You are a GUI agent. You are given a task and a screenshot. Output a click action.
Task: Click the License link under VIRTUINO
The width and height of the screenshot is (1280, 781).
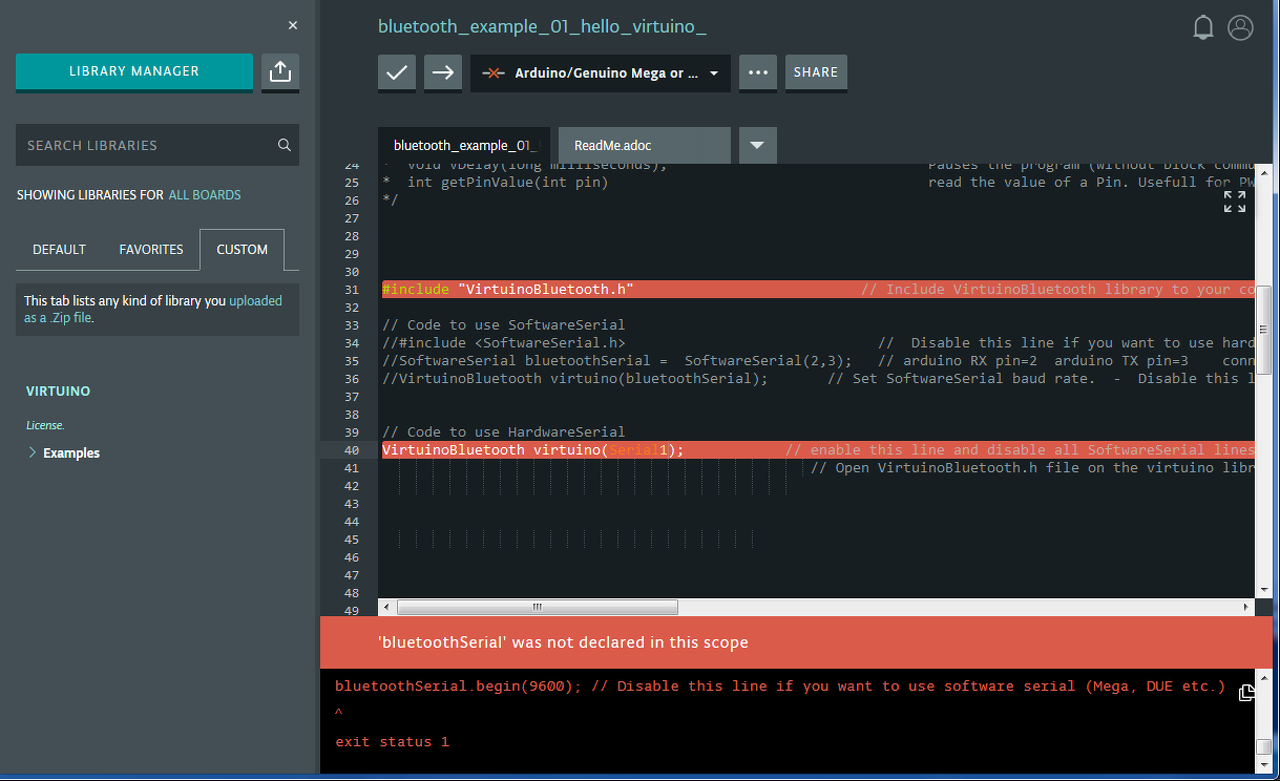[x=45, y=425]
